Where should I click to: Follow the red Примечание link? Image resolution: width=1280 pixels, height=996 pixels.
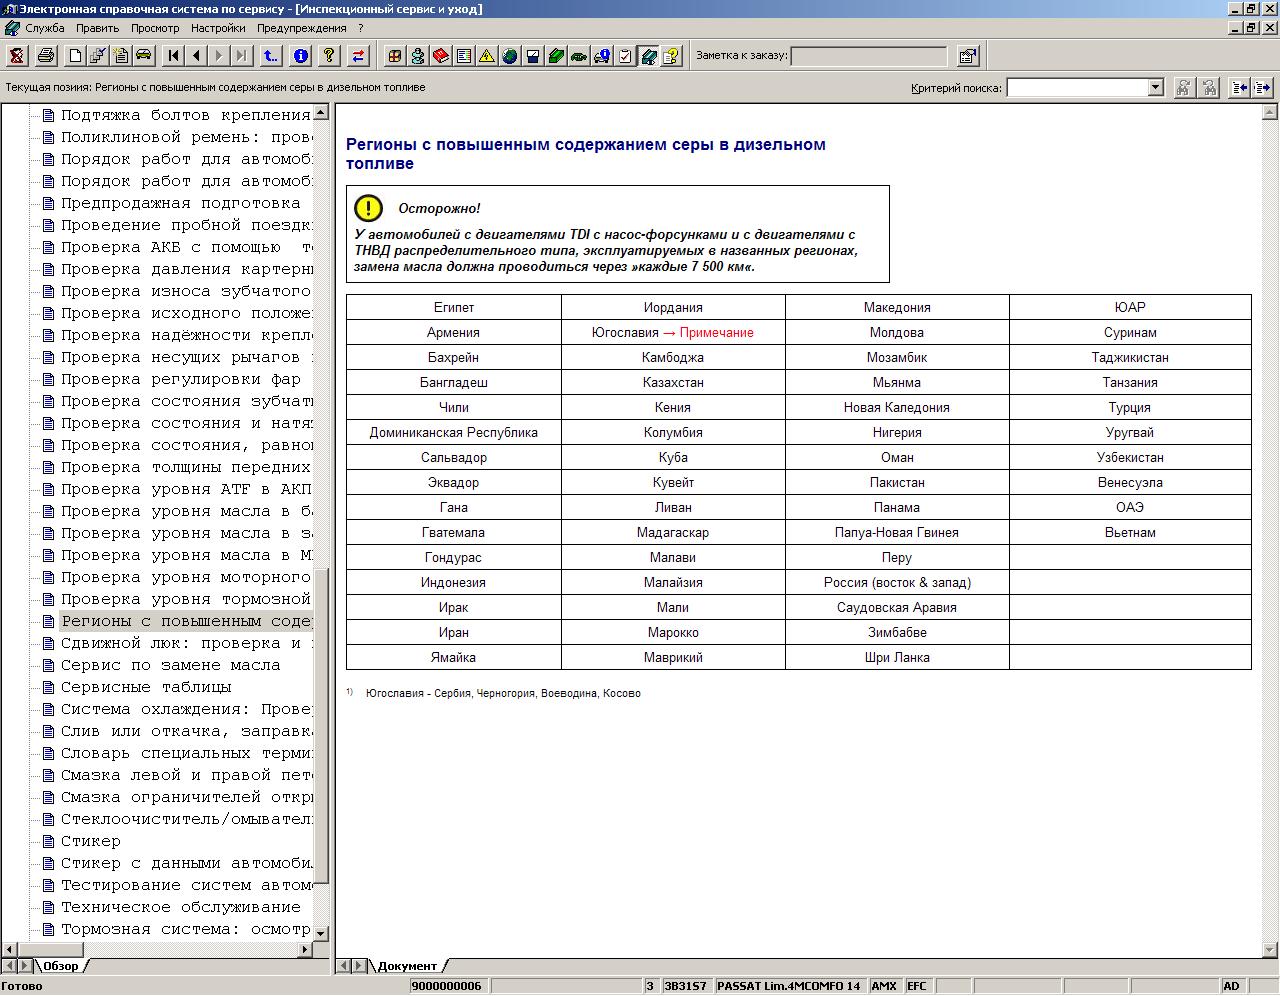point(716,333)
